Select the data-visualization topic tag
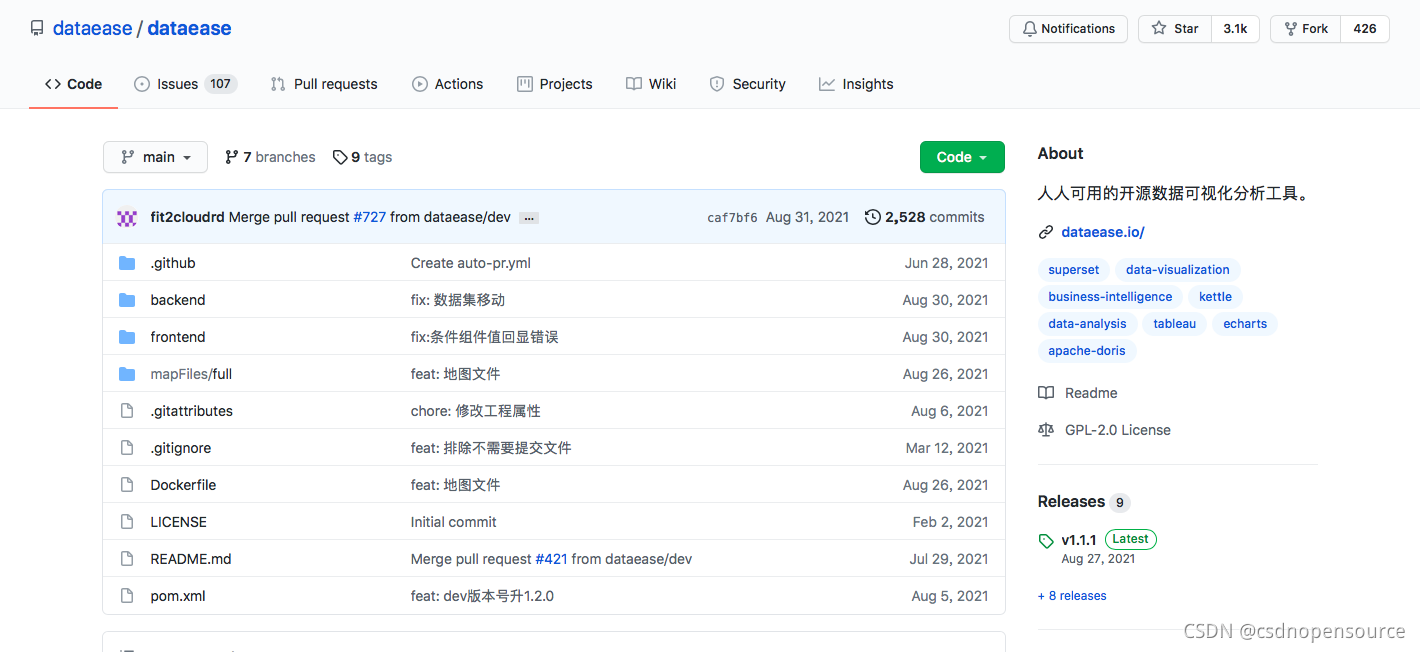Image resolution: width=1420 pixels, height=652 pixels. pos(1178,270)
